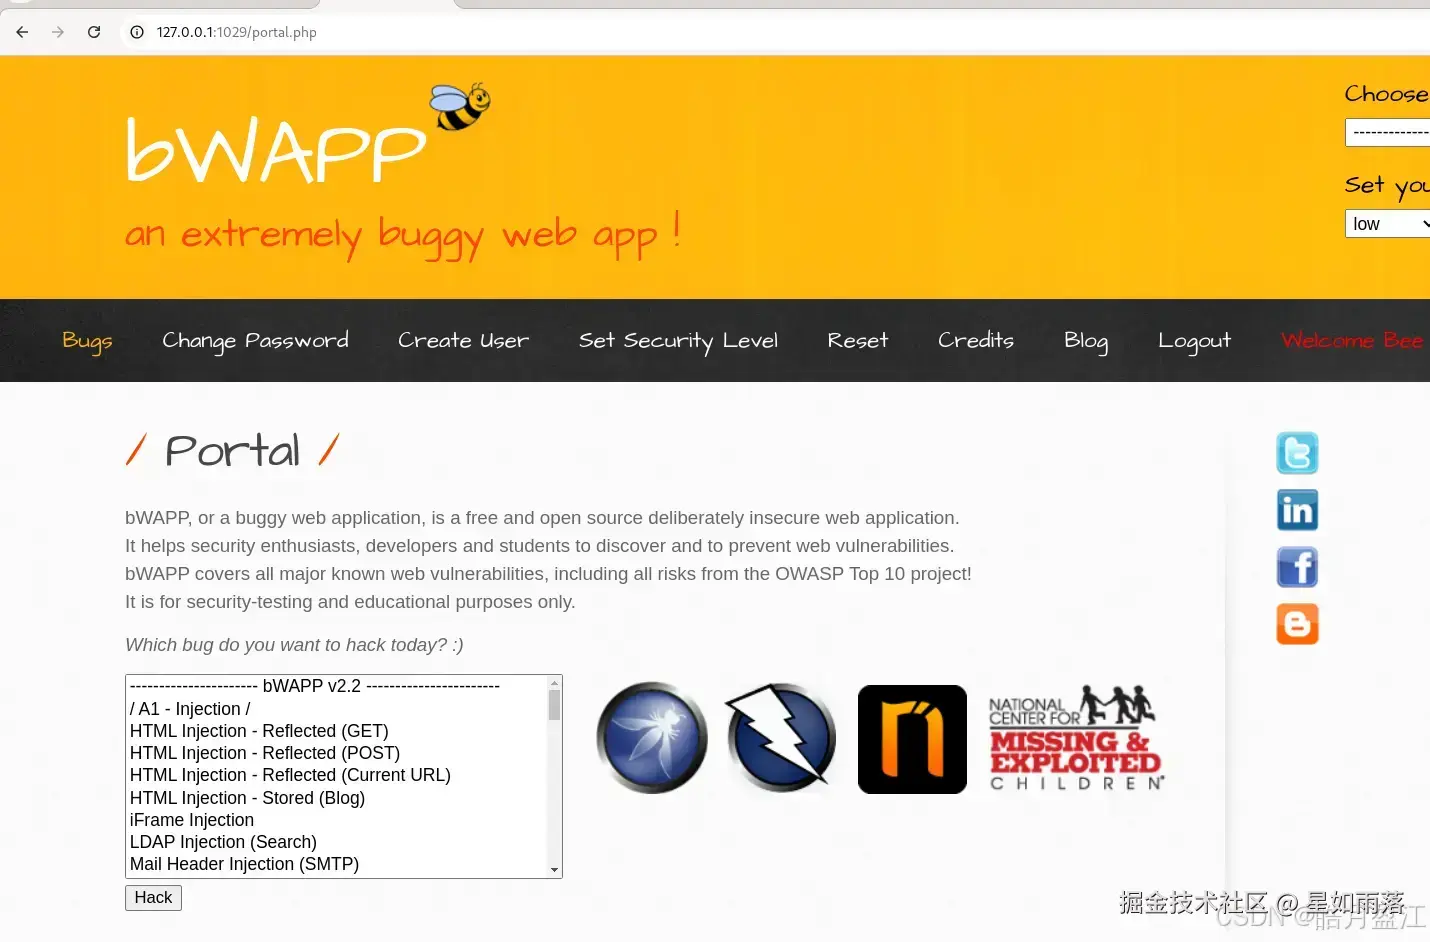Image resolution: width=1430 pixels, height=942 pixels.
Task: Click the bug list scroll-up arrow
Action: 554,683
